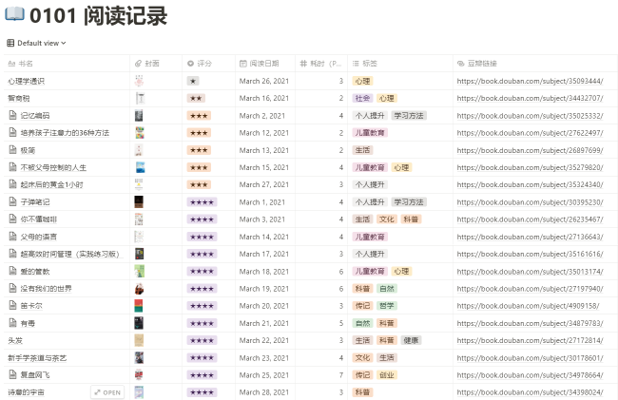Open the douban link ending 35025332

coord(530,115)
